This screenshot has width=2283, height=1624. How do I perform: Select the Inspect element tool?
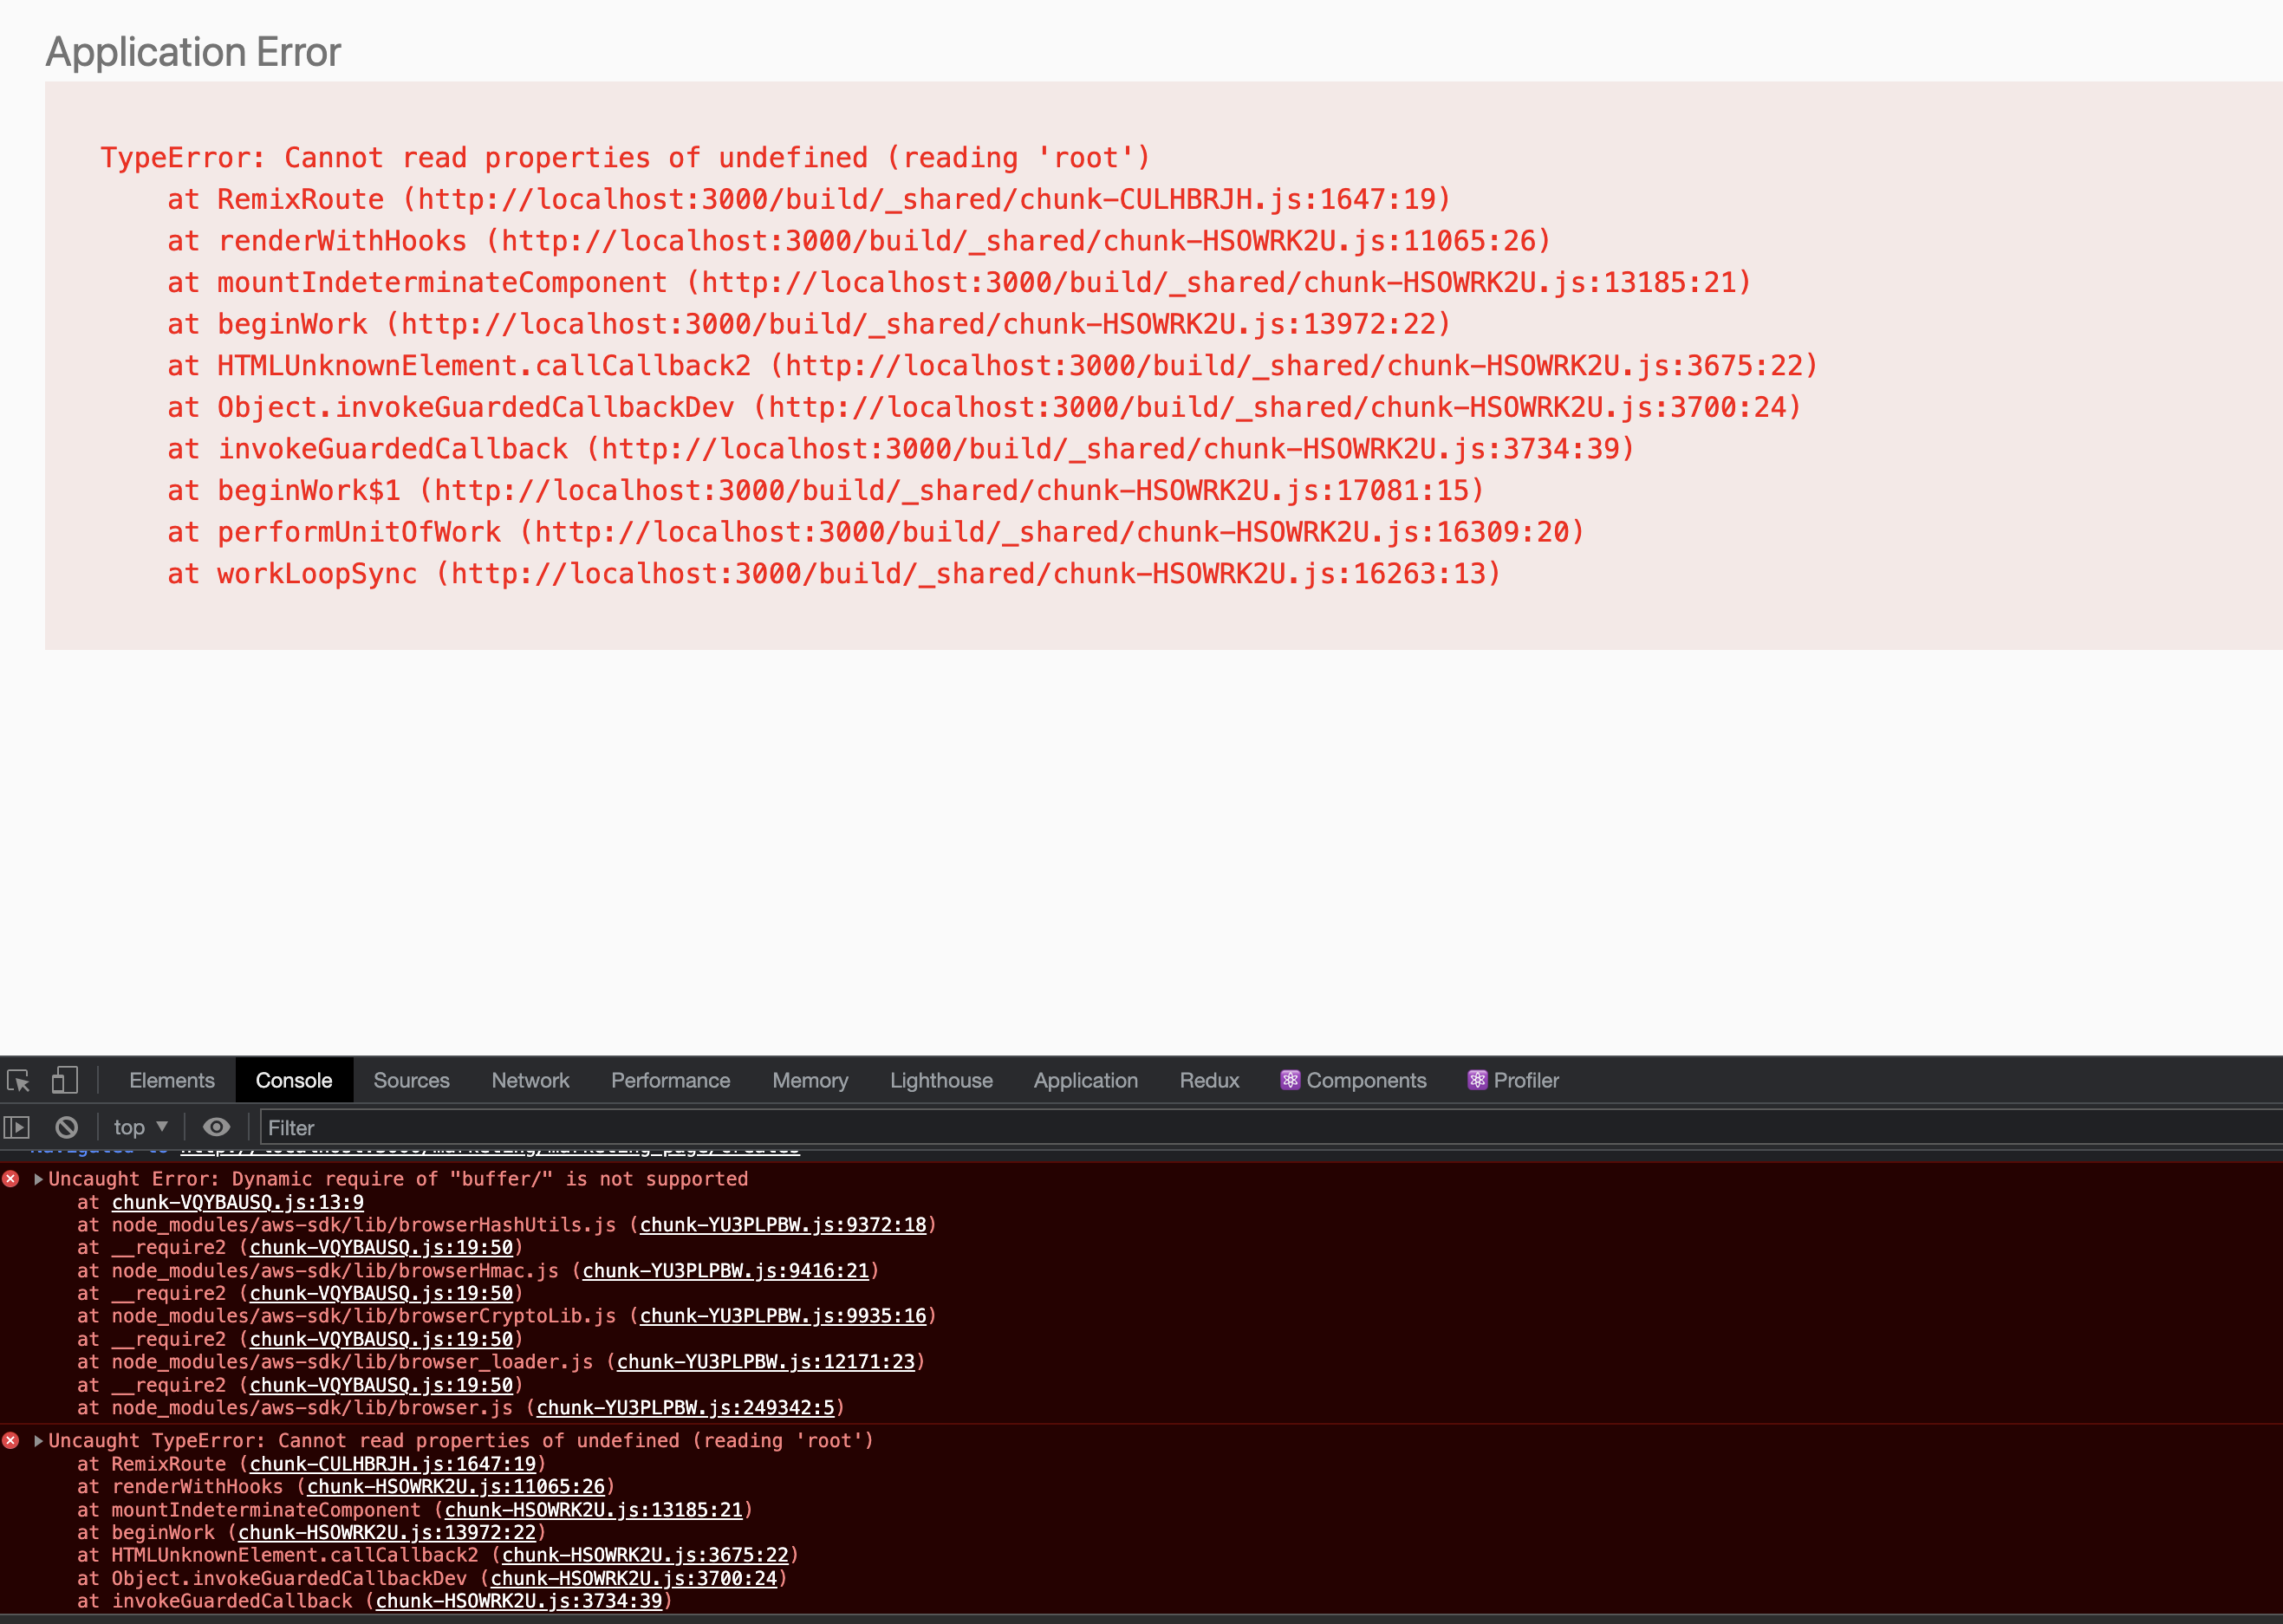[x=19, y=1082]
